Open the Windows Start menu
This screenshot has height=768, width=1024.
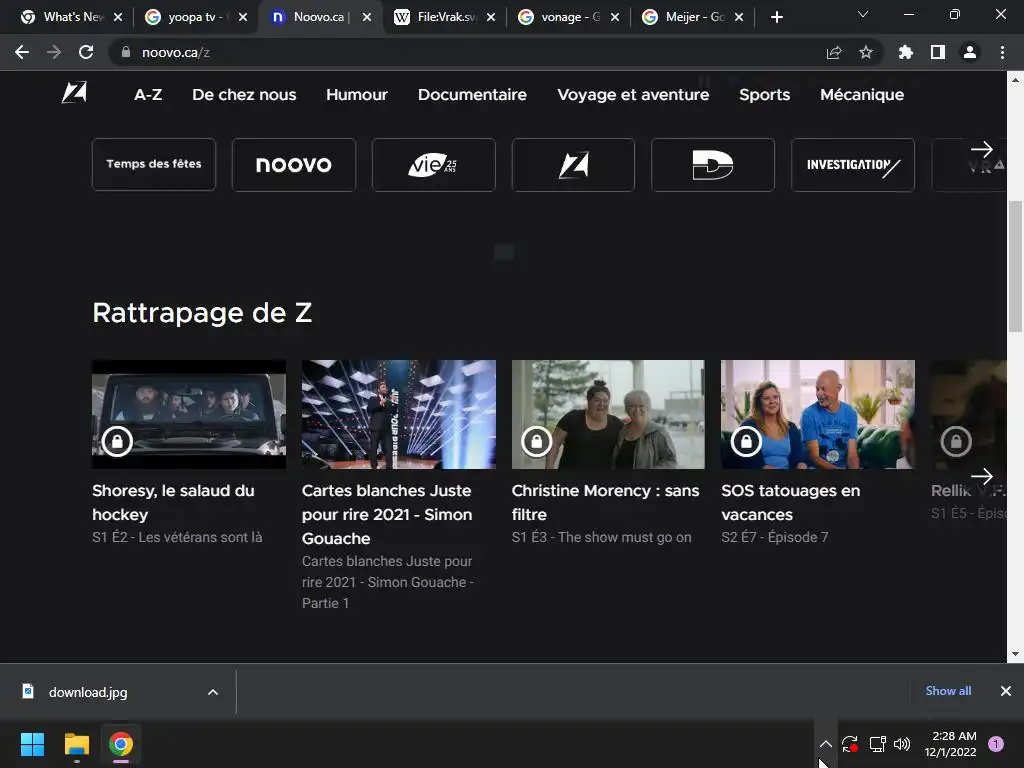coord(32,744)
